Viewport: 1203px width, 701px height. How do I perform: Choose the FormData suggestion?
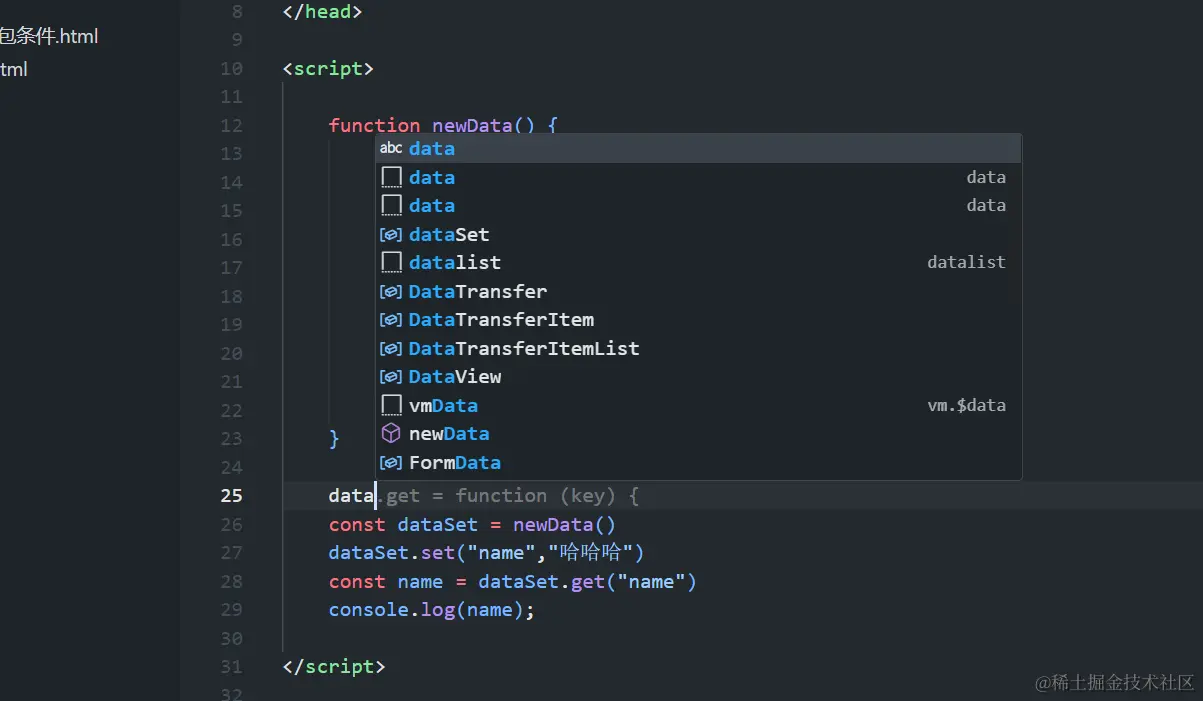pyautogui.click(x=698, y=462)
